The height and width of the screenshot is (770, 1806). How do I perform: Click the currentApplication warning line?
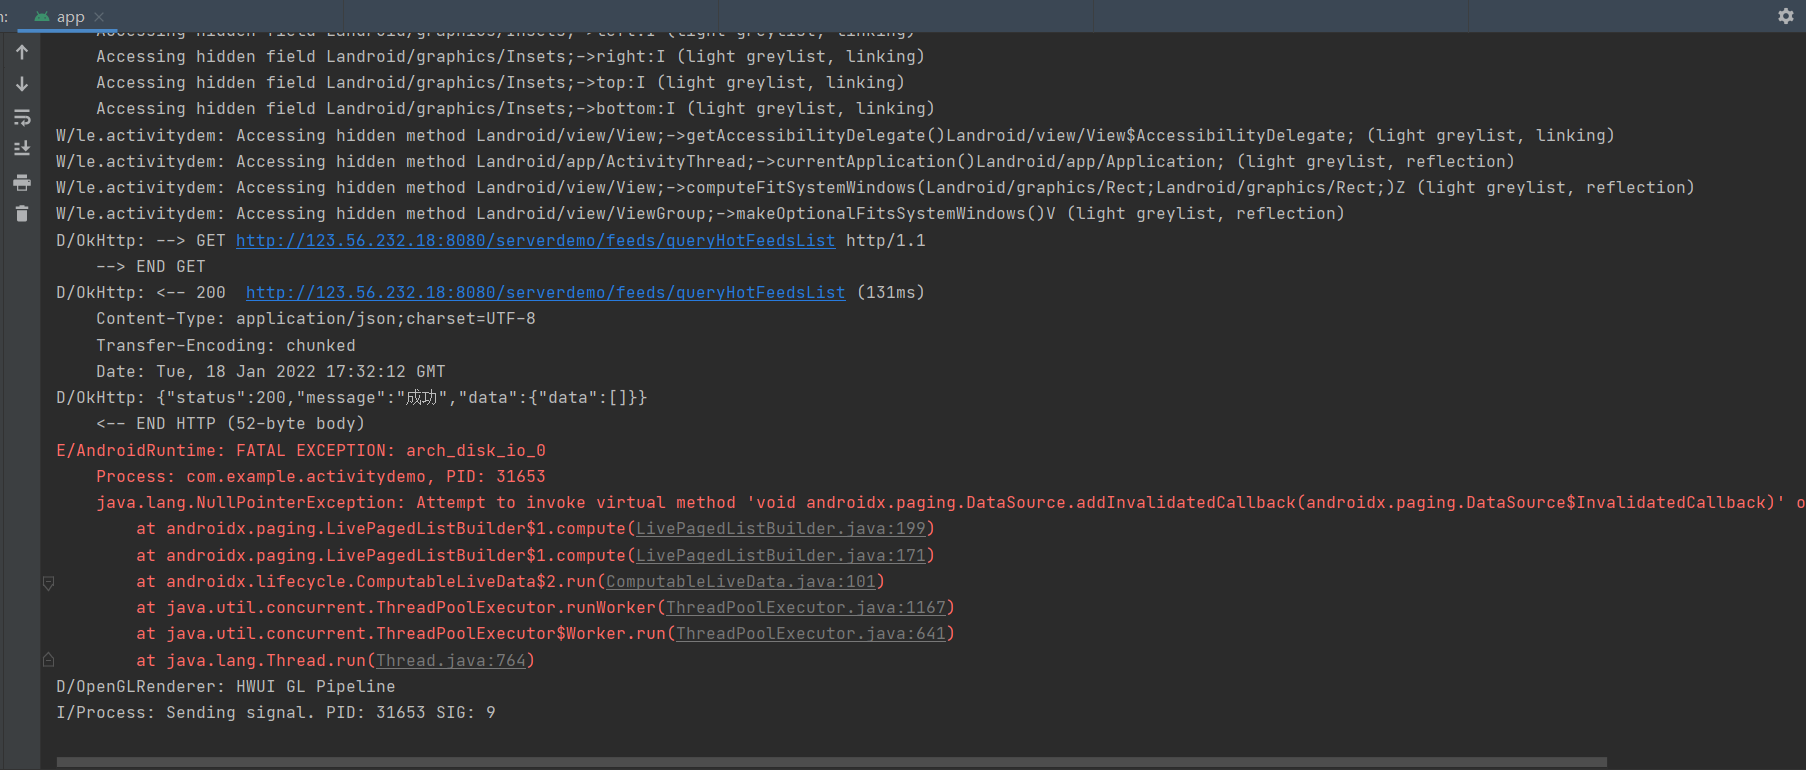[x=785, y=161]
